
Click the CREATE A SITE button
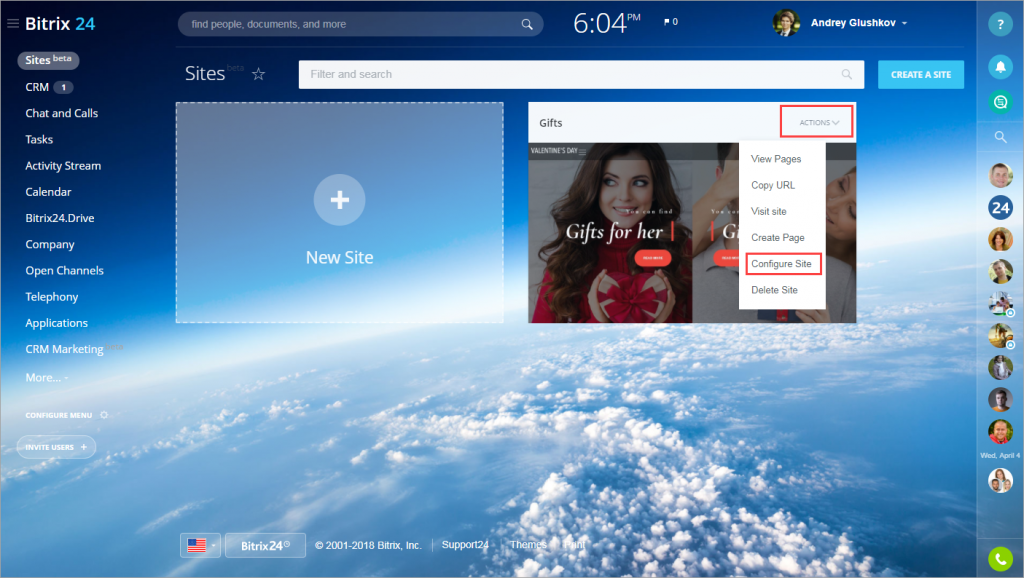coord(921,74)
